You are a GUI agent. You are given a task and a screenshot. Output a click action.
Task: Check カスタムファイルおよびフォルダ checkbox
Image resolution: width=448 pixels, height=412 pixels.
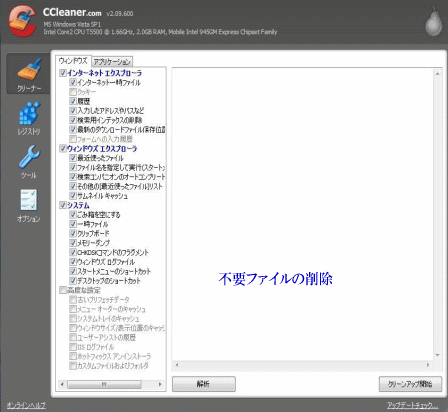click(x=73, y=365)
